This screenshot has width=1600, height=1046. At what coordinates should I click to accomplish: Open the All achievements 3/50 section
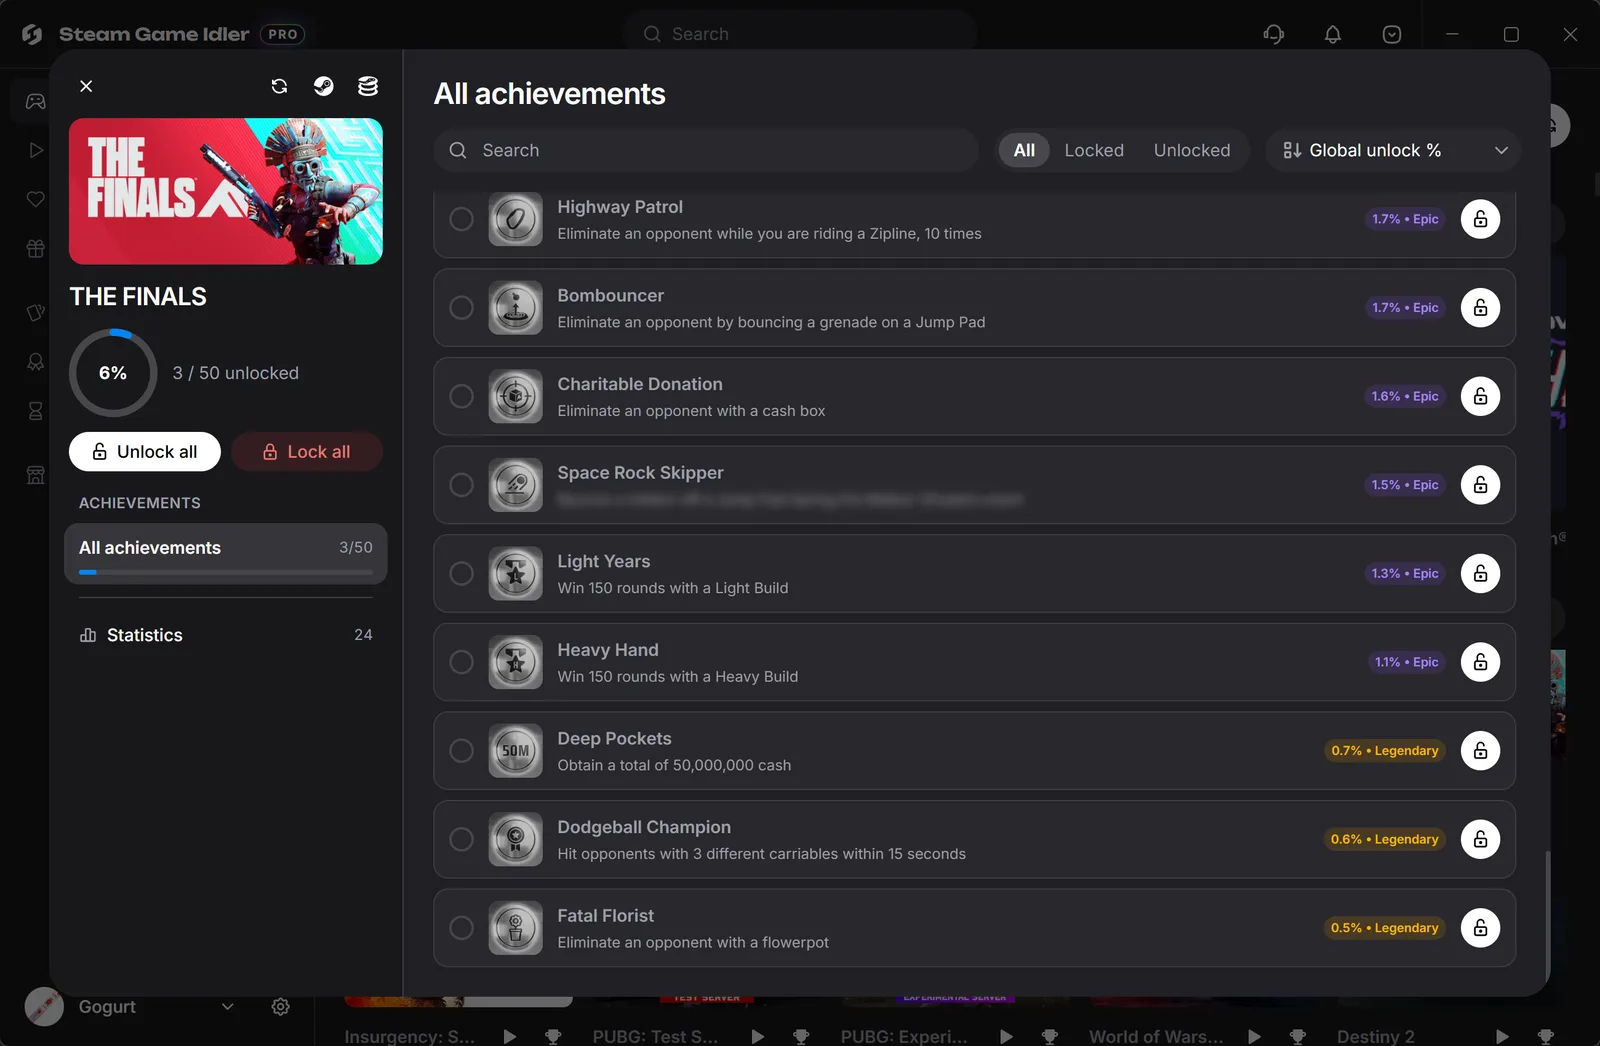coord(226,553)
